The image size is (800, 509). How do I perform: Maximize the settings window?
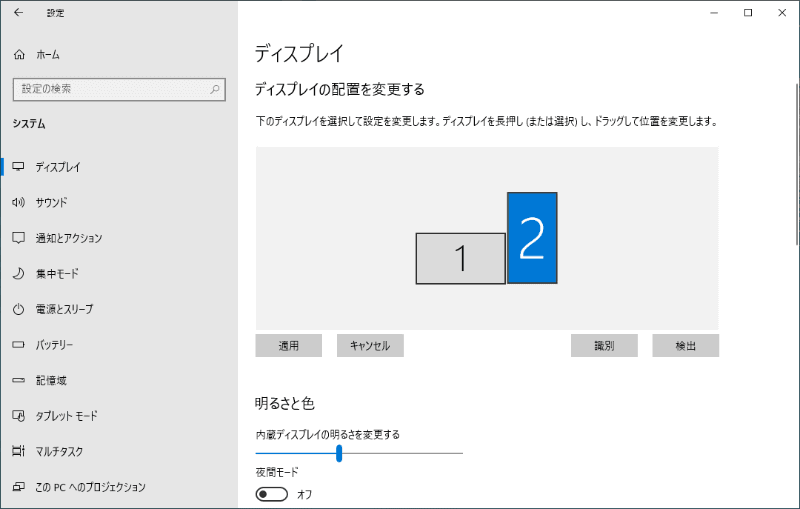[x=748, y=13]
